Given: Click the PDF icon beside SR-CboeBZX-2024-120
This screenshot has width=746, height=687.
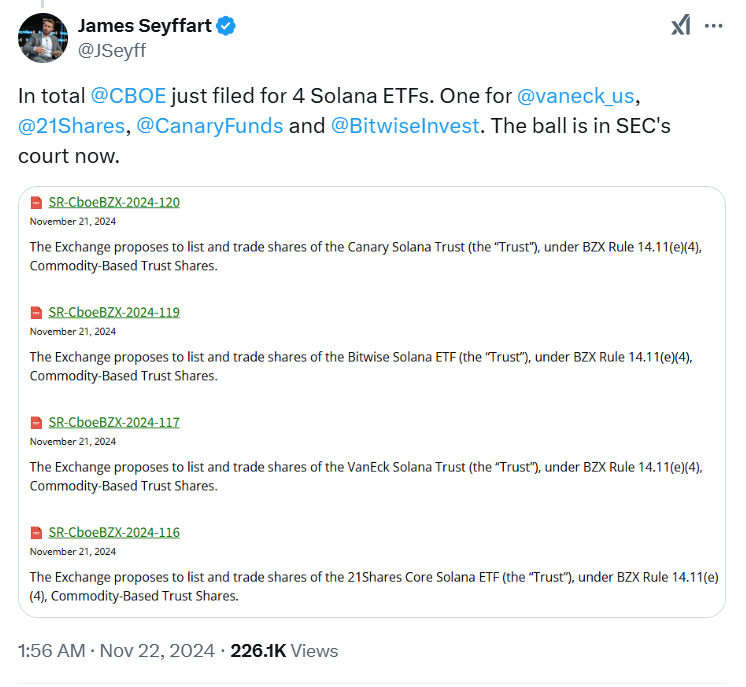Looking at the screenshot, I should (37, 202).
